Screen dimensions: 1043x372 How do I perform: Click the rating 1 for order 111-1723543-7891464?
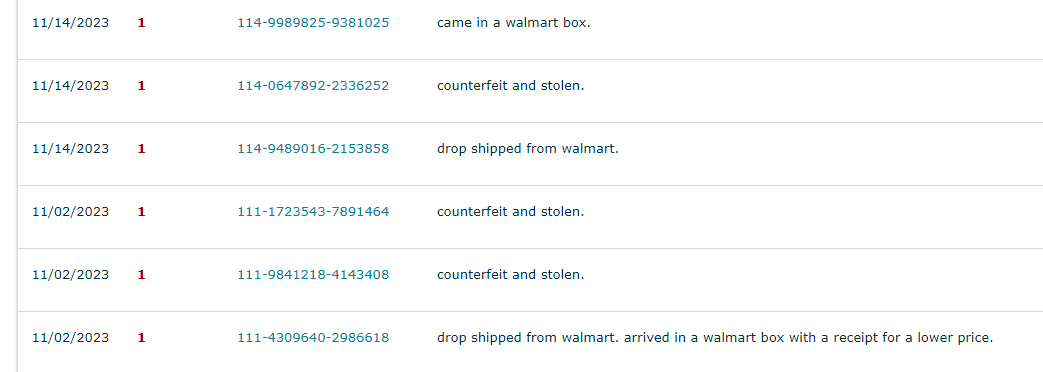141,212
